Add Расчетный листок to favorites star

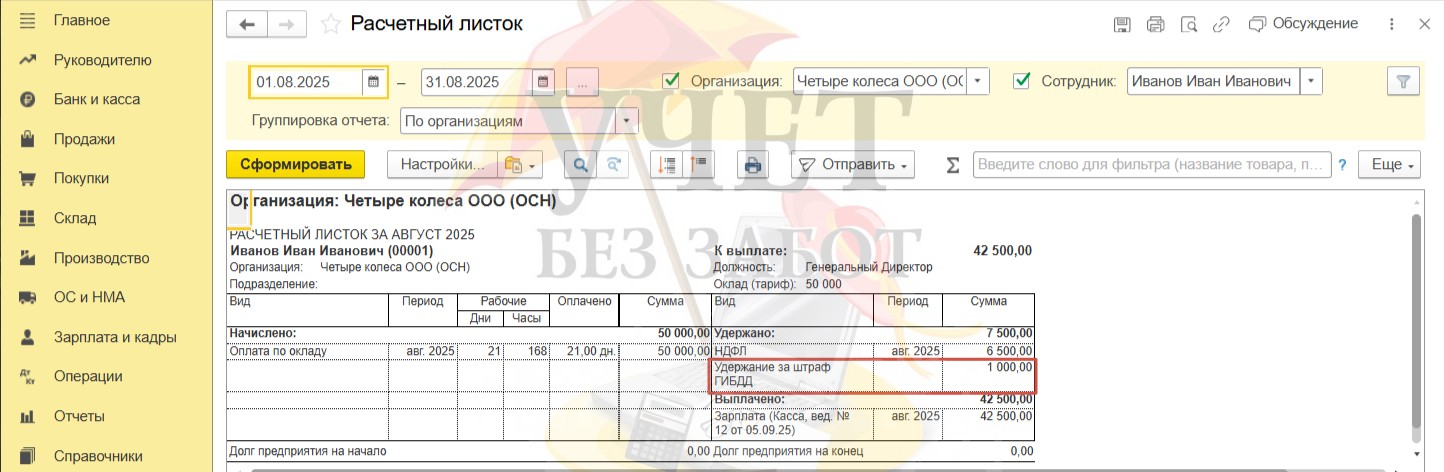pos(331,23)
